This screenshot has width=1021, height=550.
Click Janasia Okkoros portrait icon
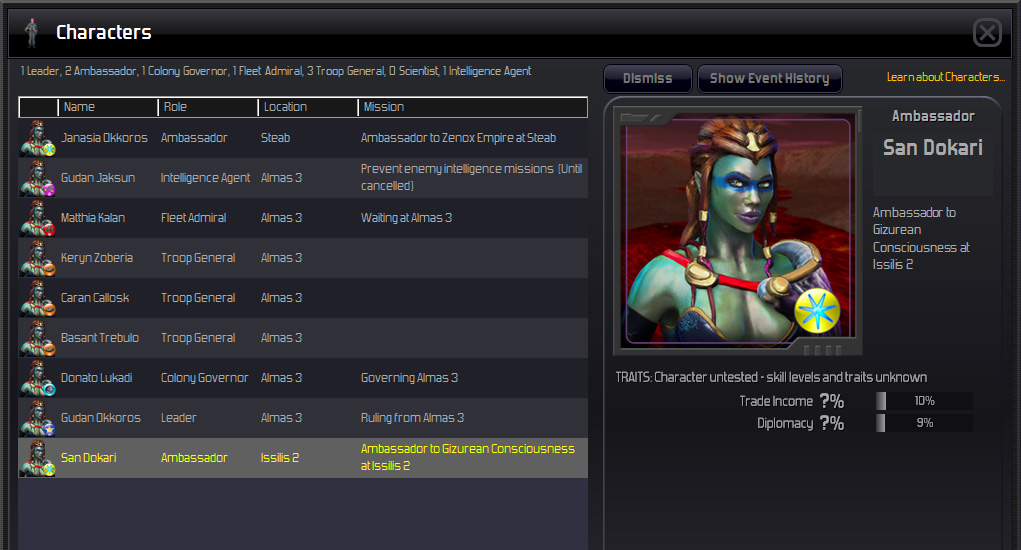coord(38,138)
